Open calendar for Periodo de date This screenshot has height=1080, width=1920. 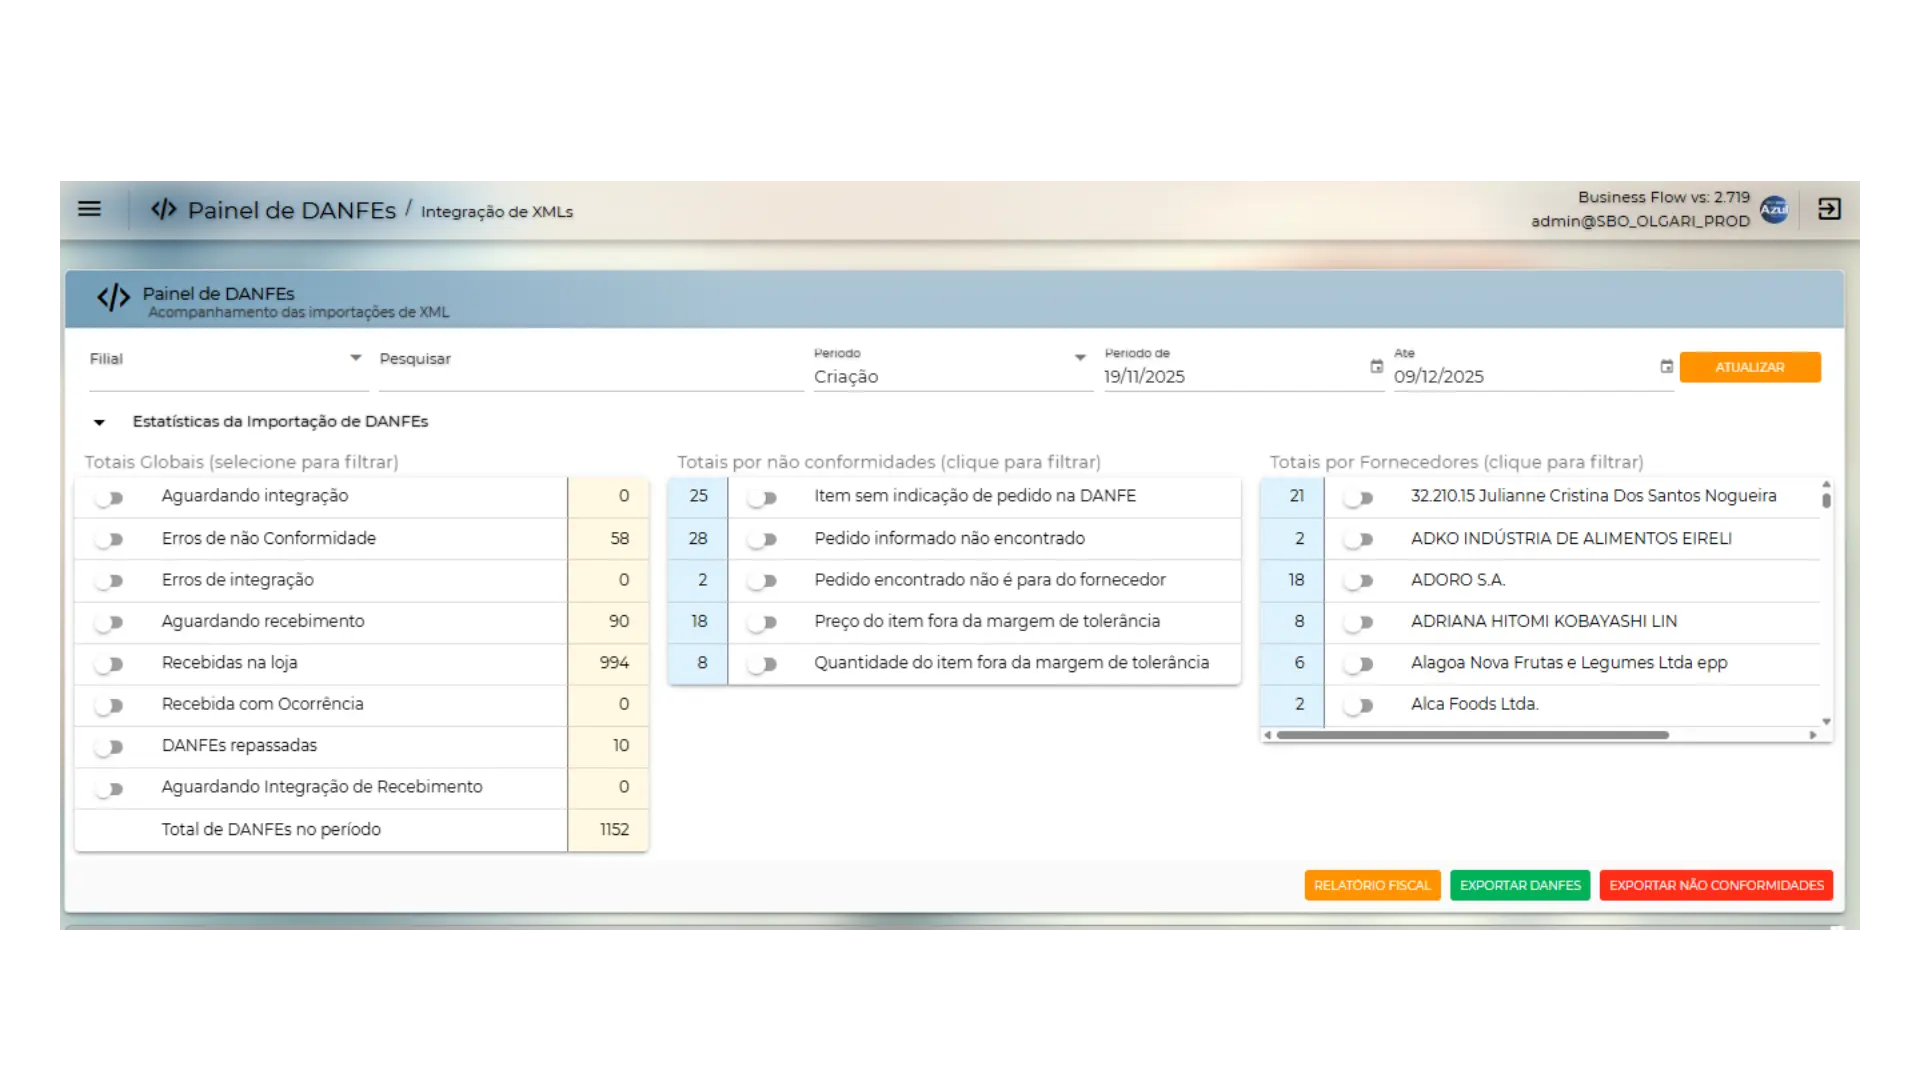[x=1376, y=367]
